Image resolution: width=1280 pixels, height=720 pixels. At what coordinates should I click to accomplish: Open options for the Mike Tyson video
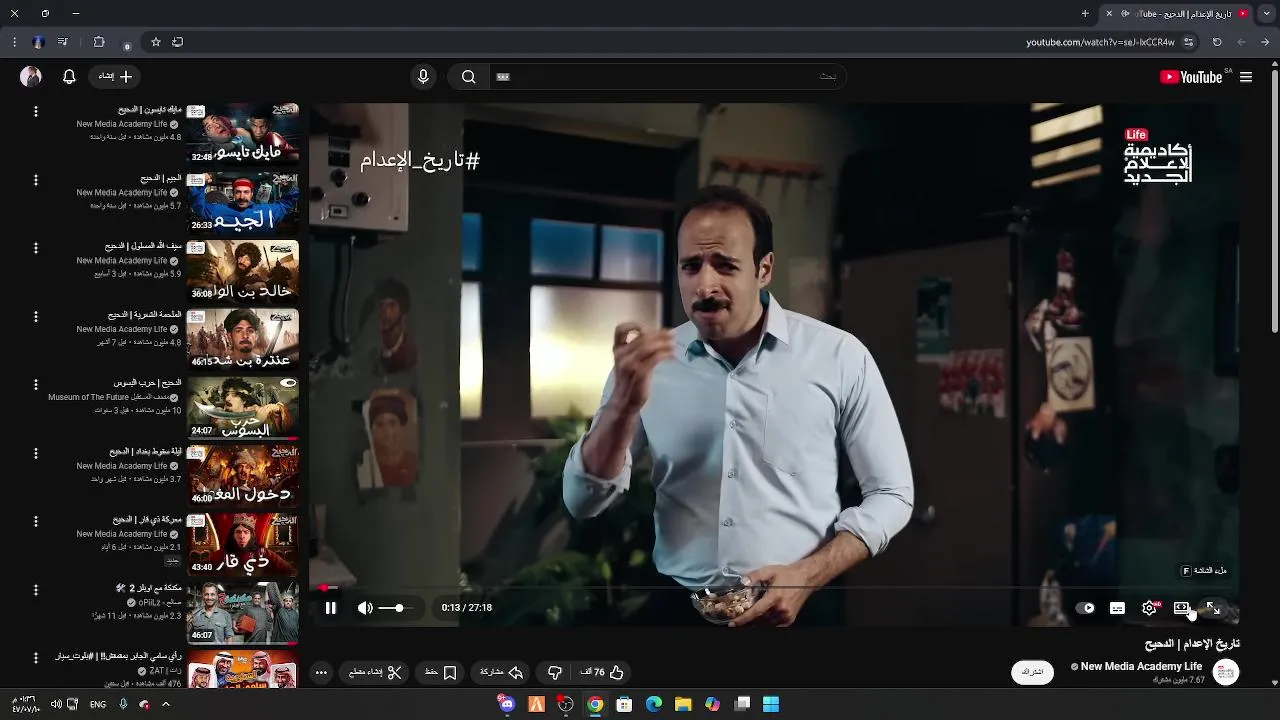tap(36, 112)
